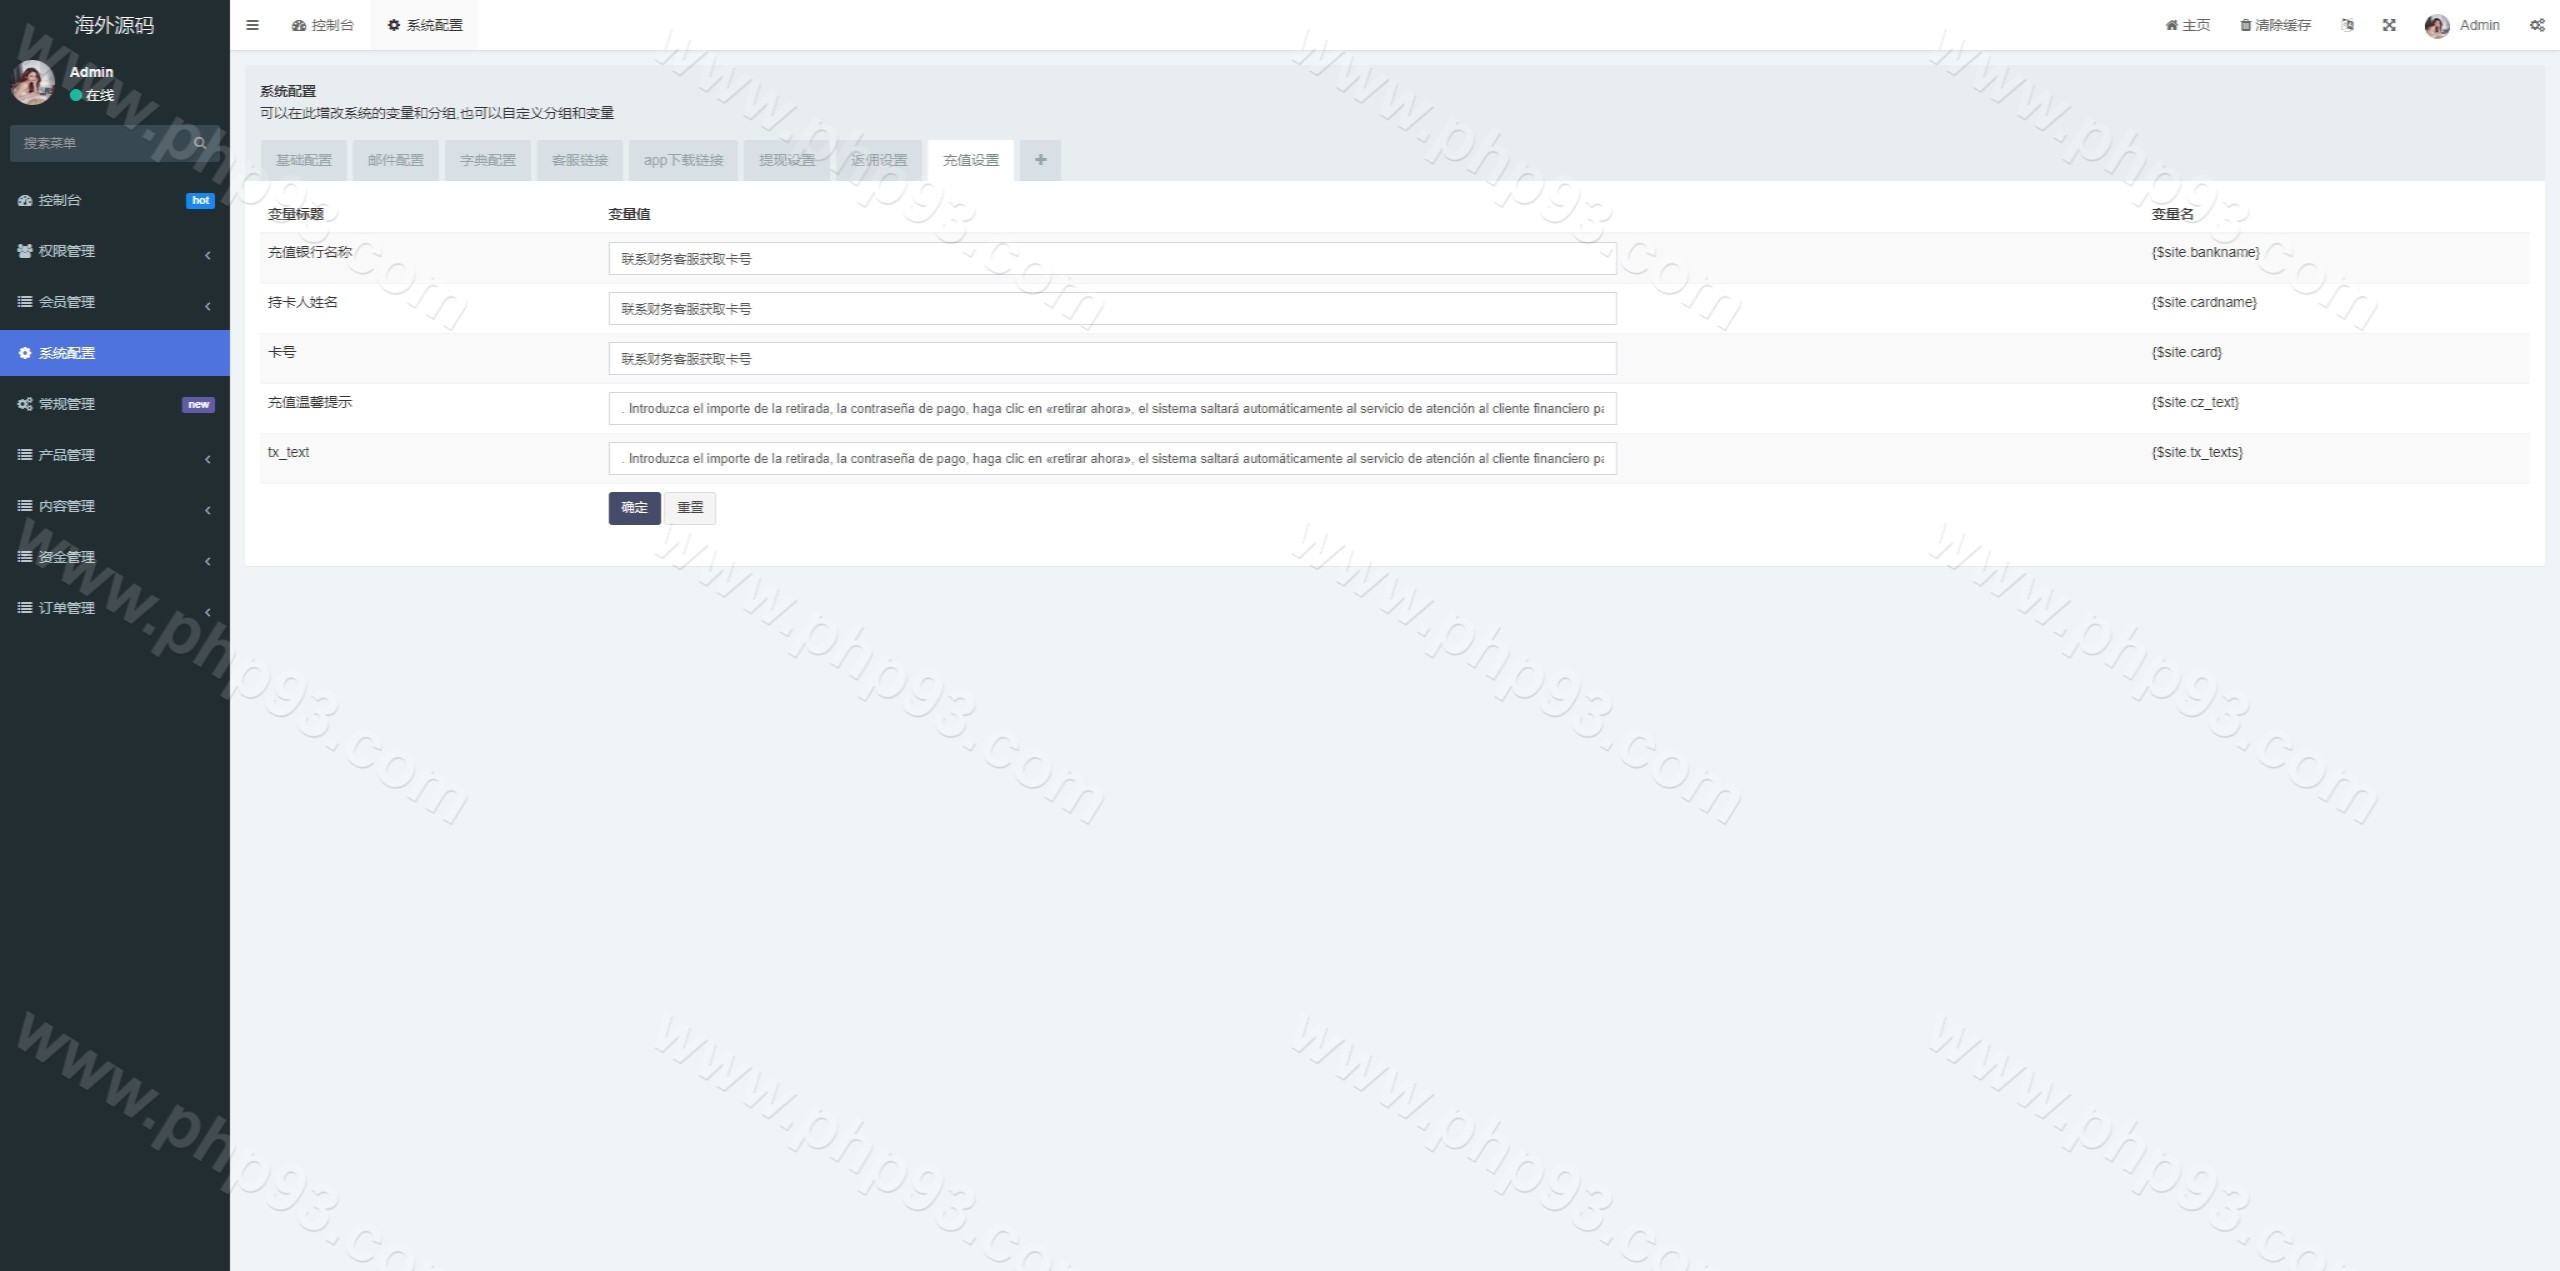The image size is (2560, 1271).
Task: Expand 资金管理 sidebar menu
Action: coord(114,557)
